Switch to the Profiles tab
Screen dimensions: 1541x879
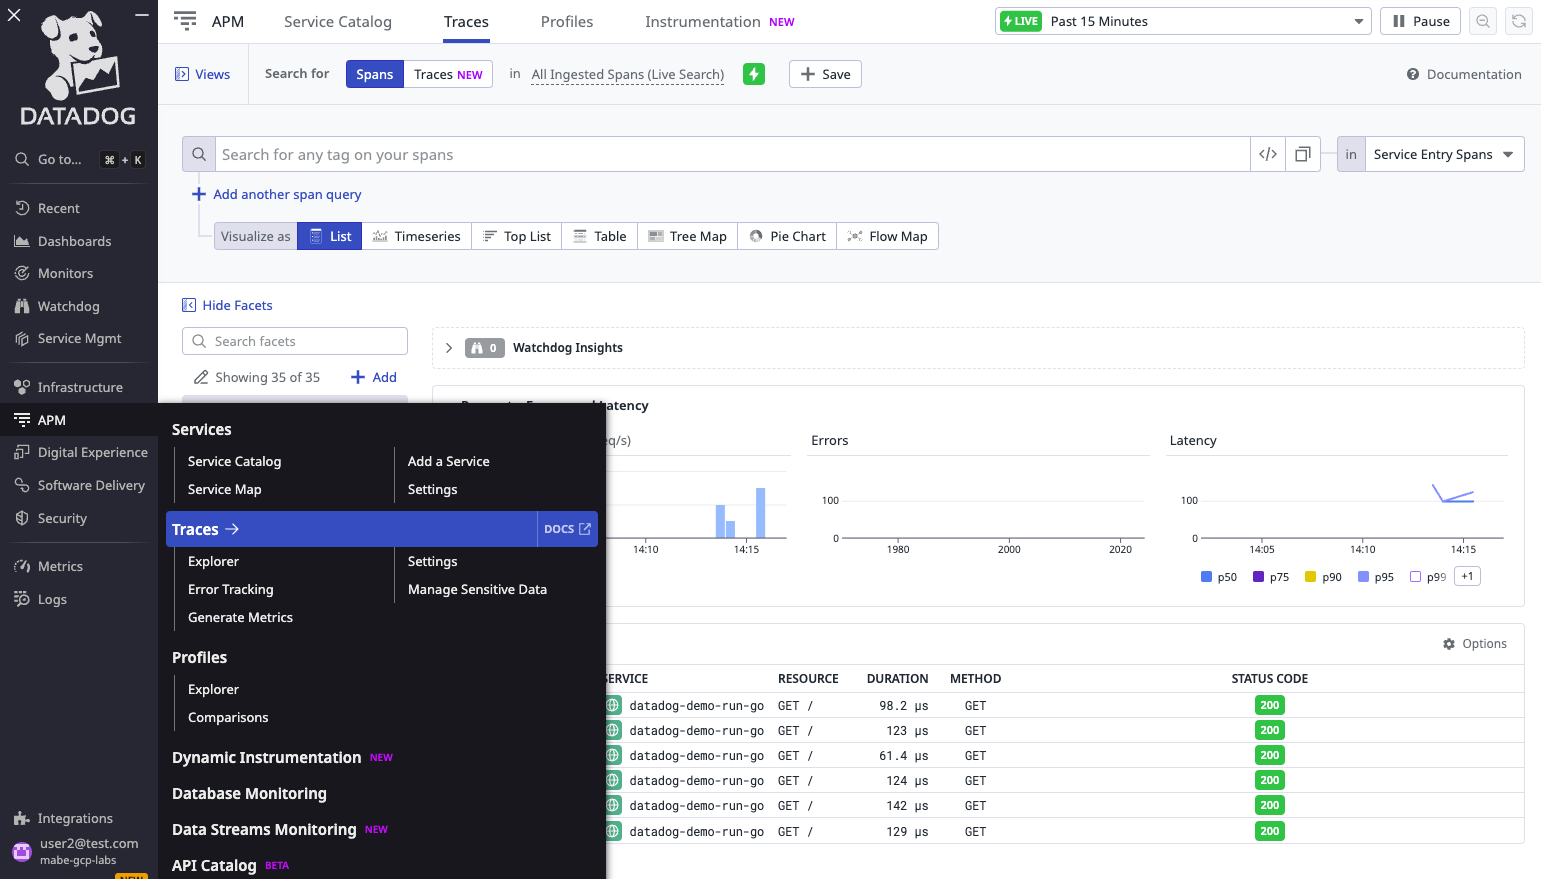click(567, 21)
